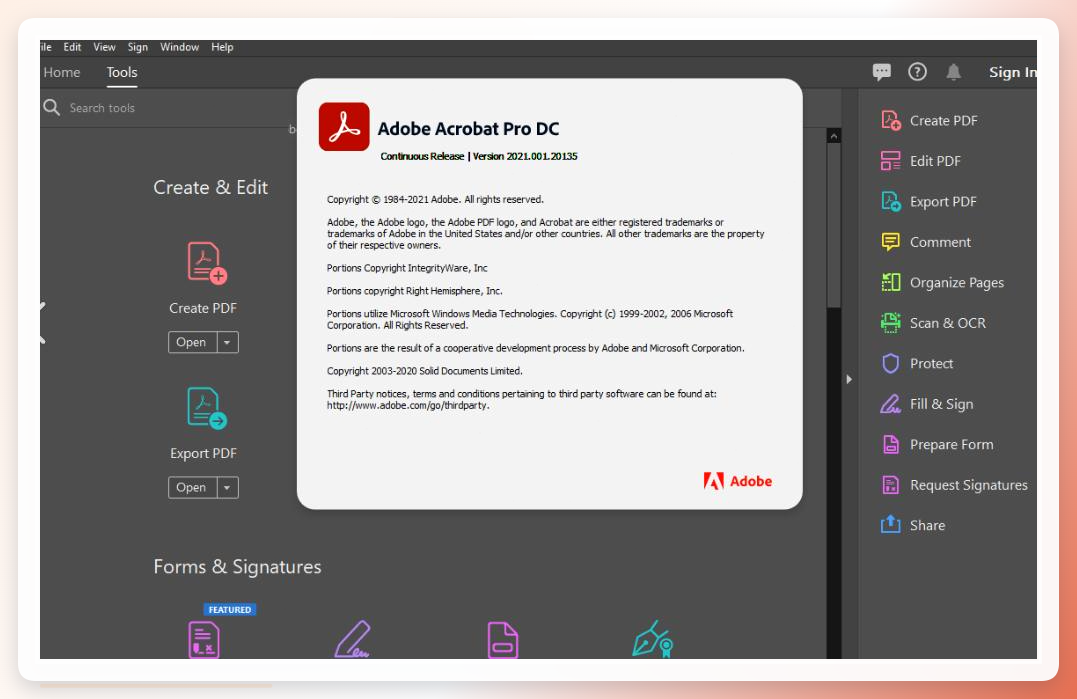Select the Protect shield icon

pos(890,363)
